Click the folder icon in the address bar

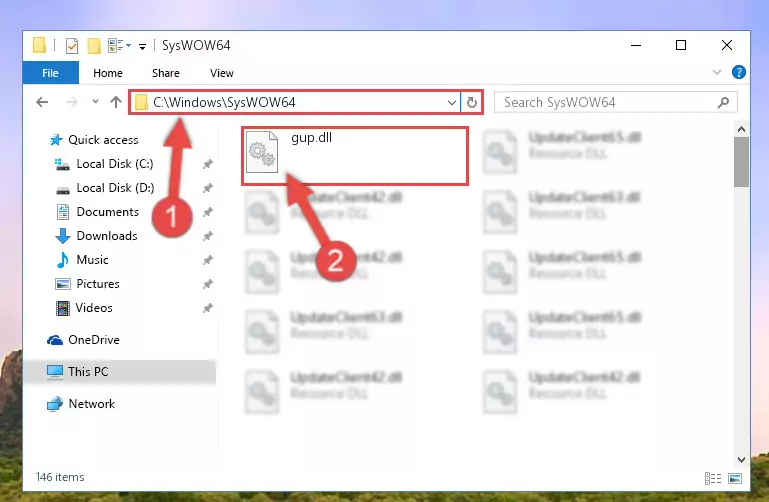142,102
